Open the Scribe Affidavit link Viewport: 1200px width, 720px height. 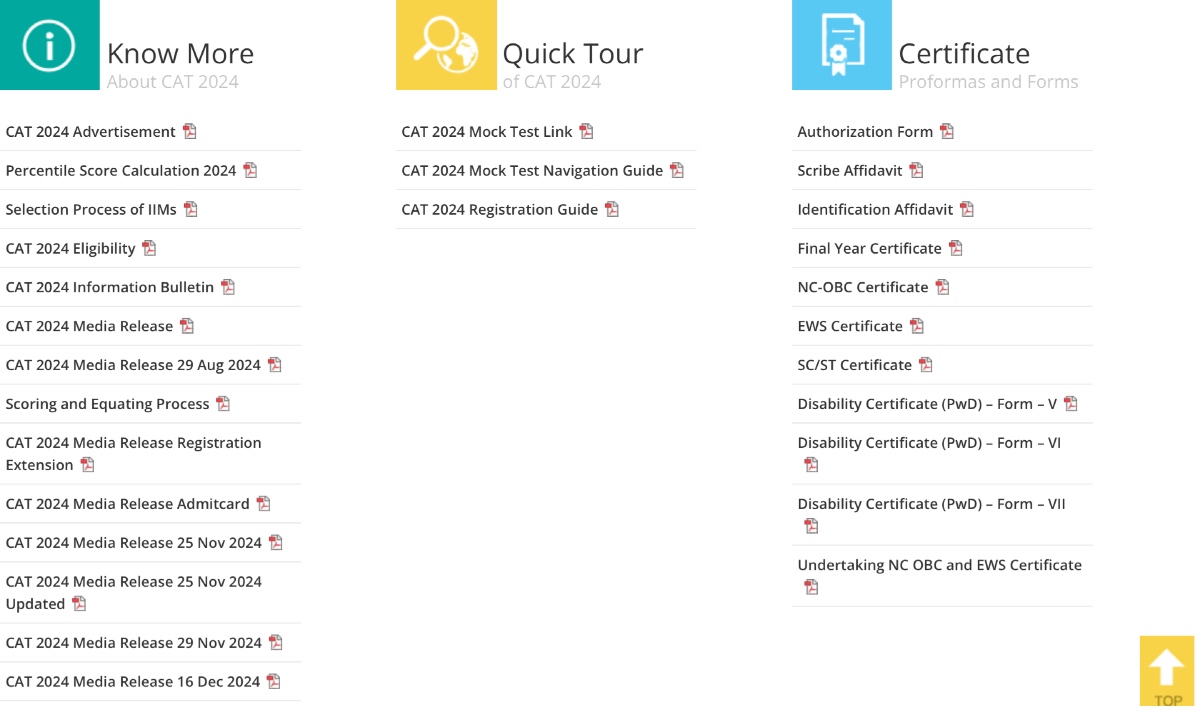[850, 171]
